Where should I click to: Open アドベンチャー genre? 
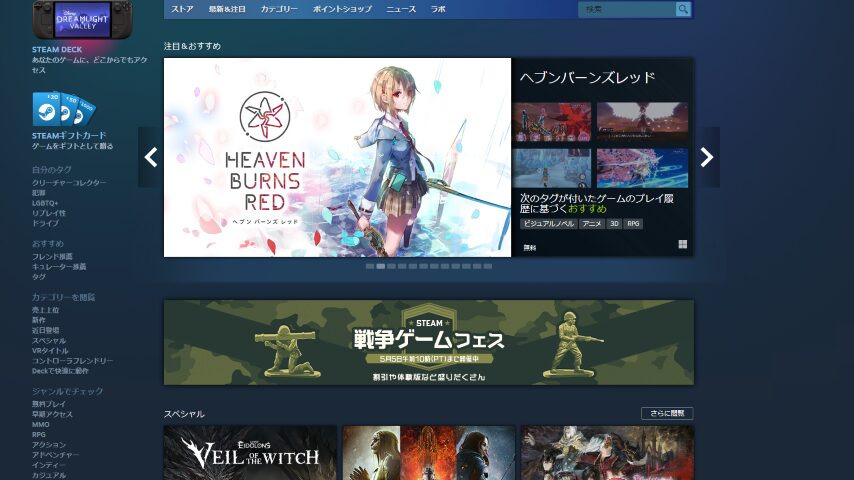click(x=56, y=455)
